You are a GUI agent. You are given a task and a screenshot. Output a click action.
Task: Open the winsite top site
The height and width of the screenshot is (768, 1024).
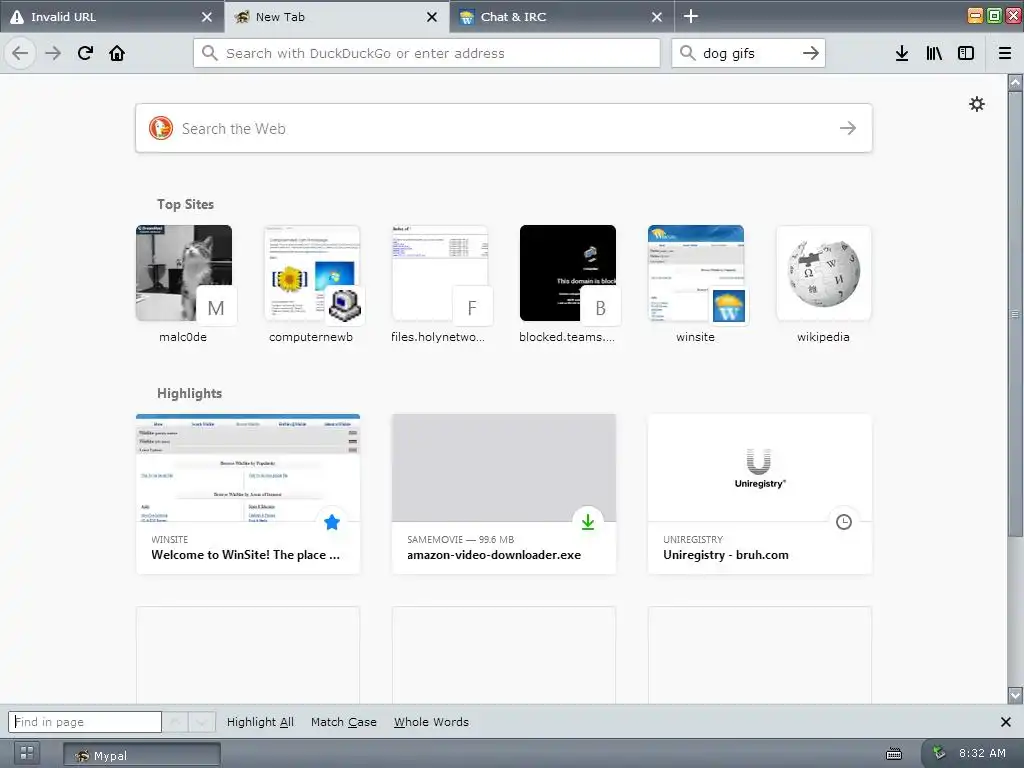click(x=696, y=283)
